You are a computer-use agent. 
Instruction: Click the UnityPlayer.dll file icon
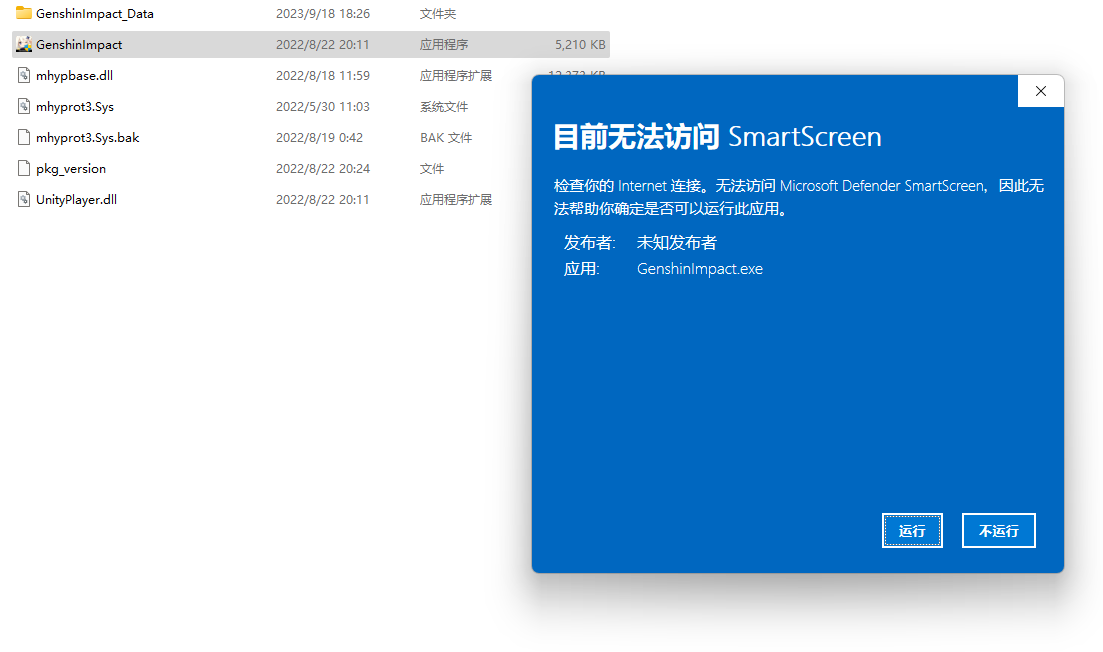pyautogui.click(x=24, y=200)
